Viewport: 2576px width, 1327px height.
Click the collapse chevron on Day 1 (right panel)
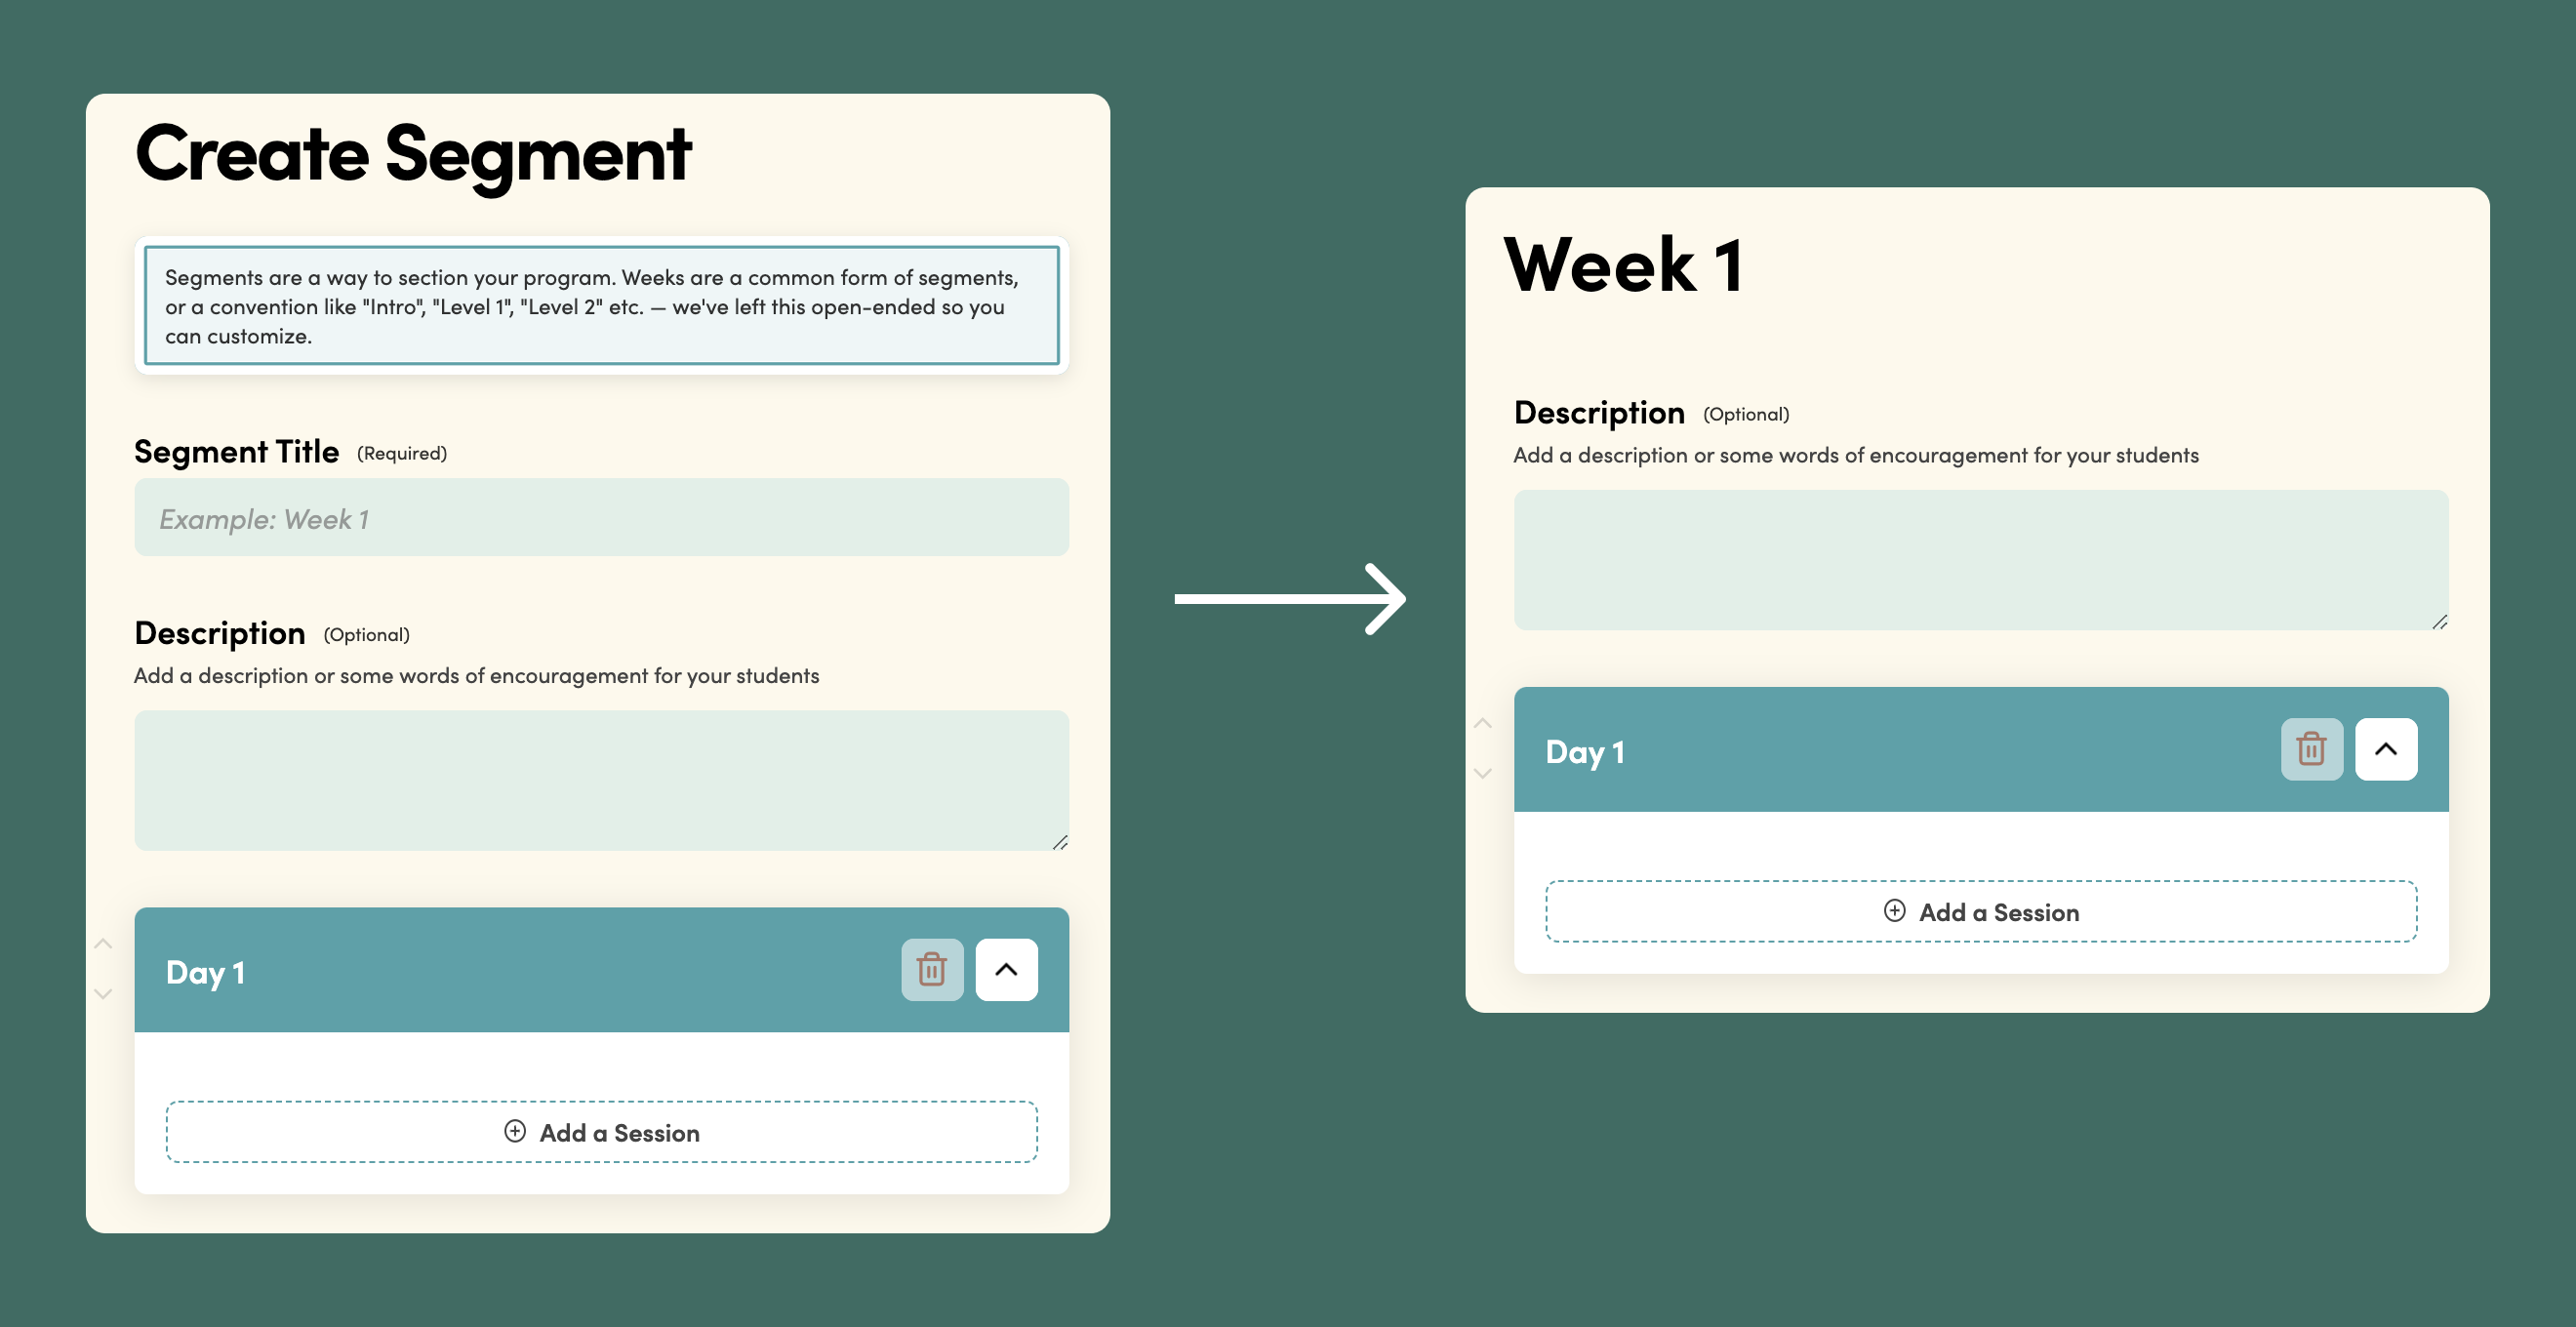[x=2387, y=748]
